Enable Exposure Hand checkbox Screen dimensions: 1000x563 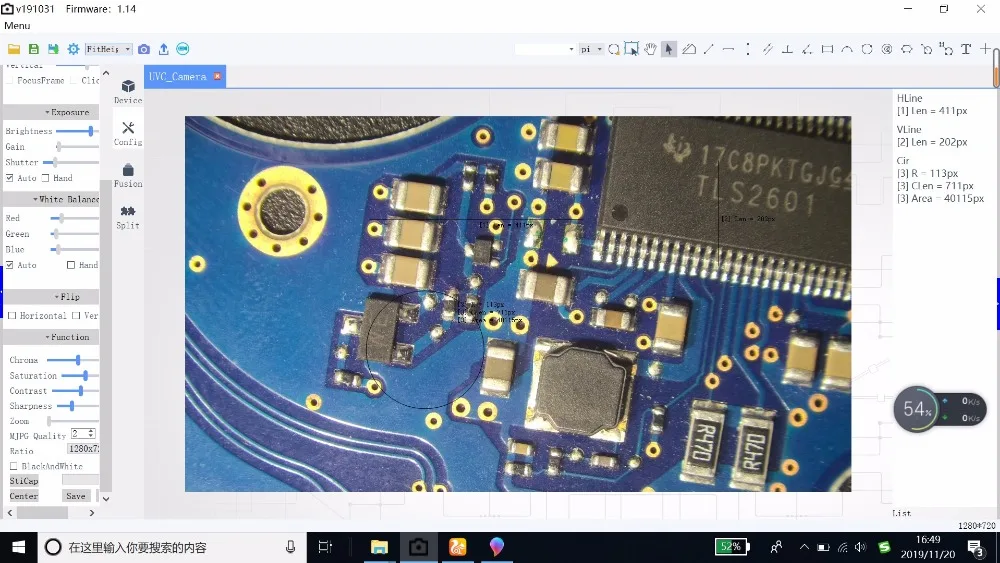tap(45, 178)
